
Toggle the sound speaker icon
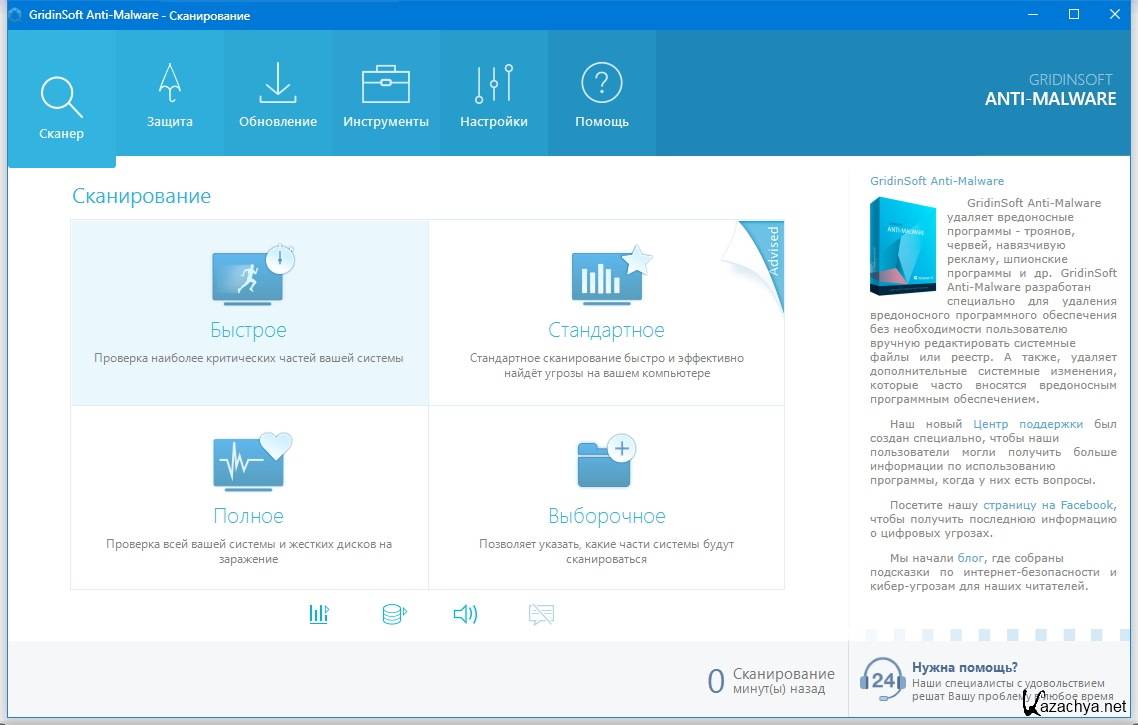pyautogui.click(x=465, y=614)
